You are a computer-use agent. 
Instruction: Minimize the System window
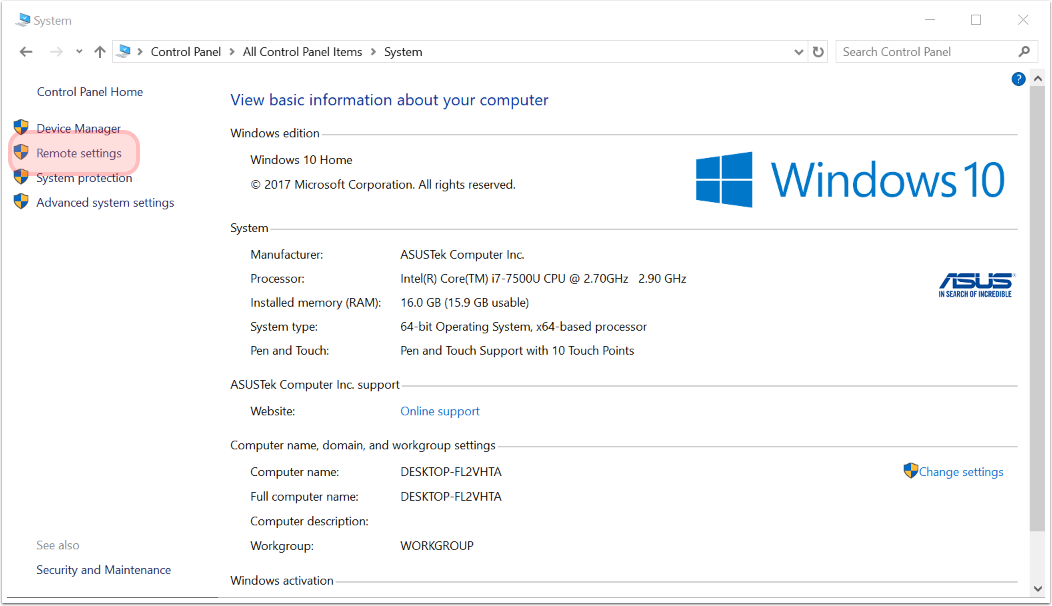[930, 20]
